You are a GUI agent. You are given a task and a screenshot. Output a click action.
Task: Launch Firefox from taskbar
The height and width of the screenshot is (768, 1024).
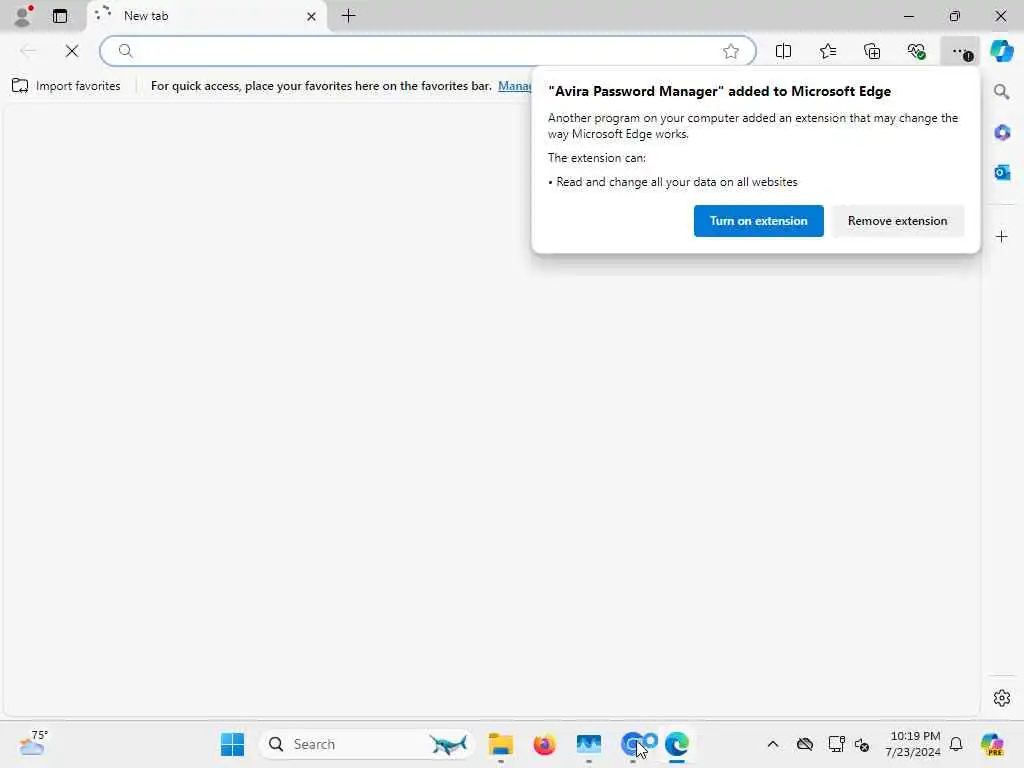[x=545, y=744]
